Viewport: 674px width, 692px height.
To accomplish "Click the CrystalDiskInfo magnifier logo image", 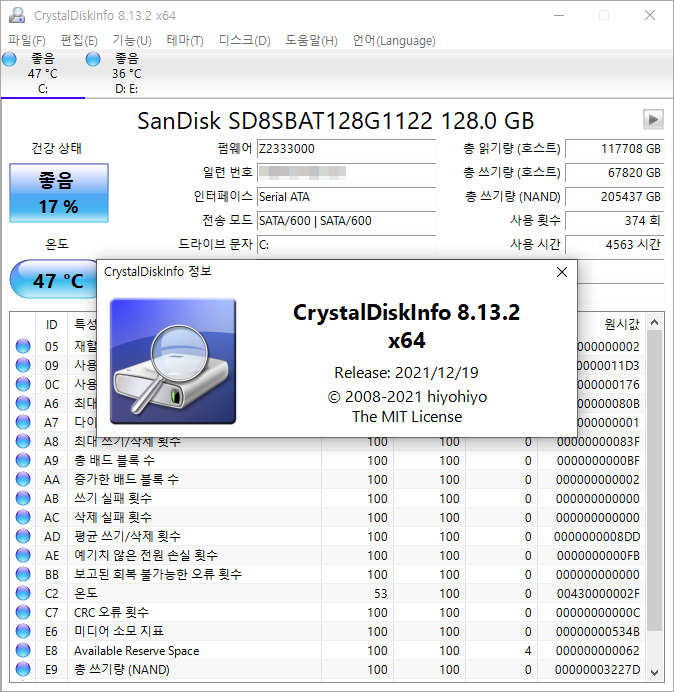I will (x=173, y=361).
